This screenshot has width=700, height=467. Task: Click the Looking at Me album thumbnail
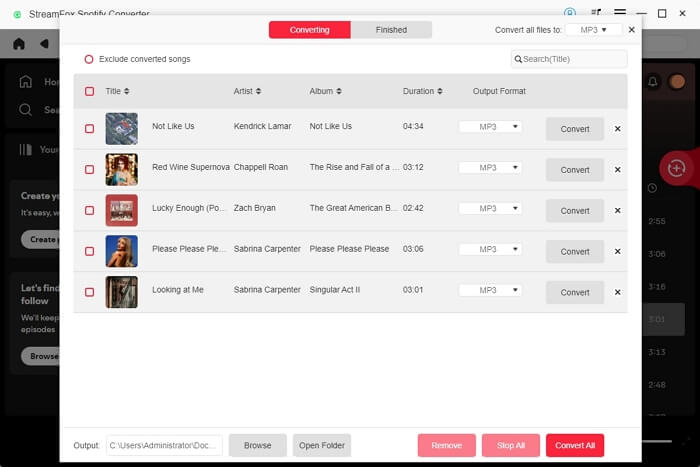click(121, 292)
